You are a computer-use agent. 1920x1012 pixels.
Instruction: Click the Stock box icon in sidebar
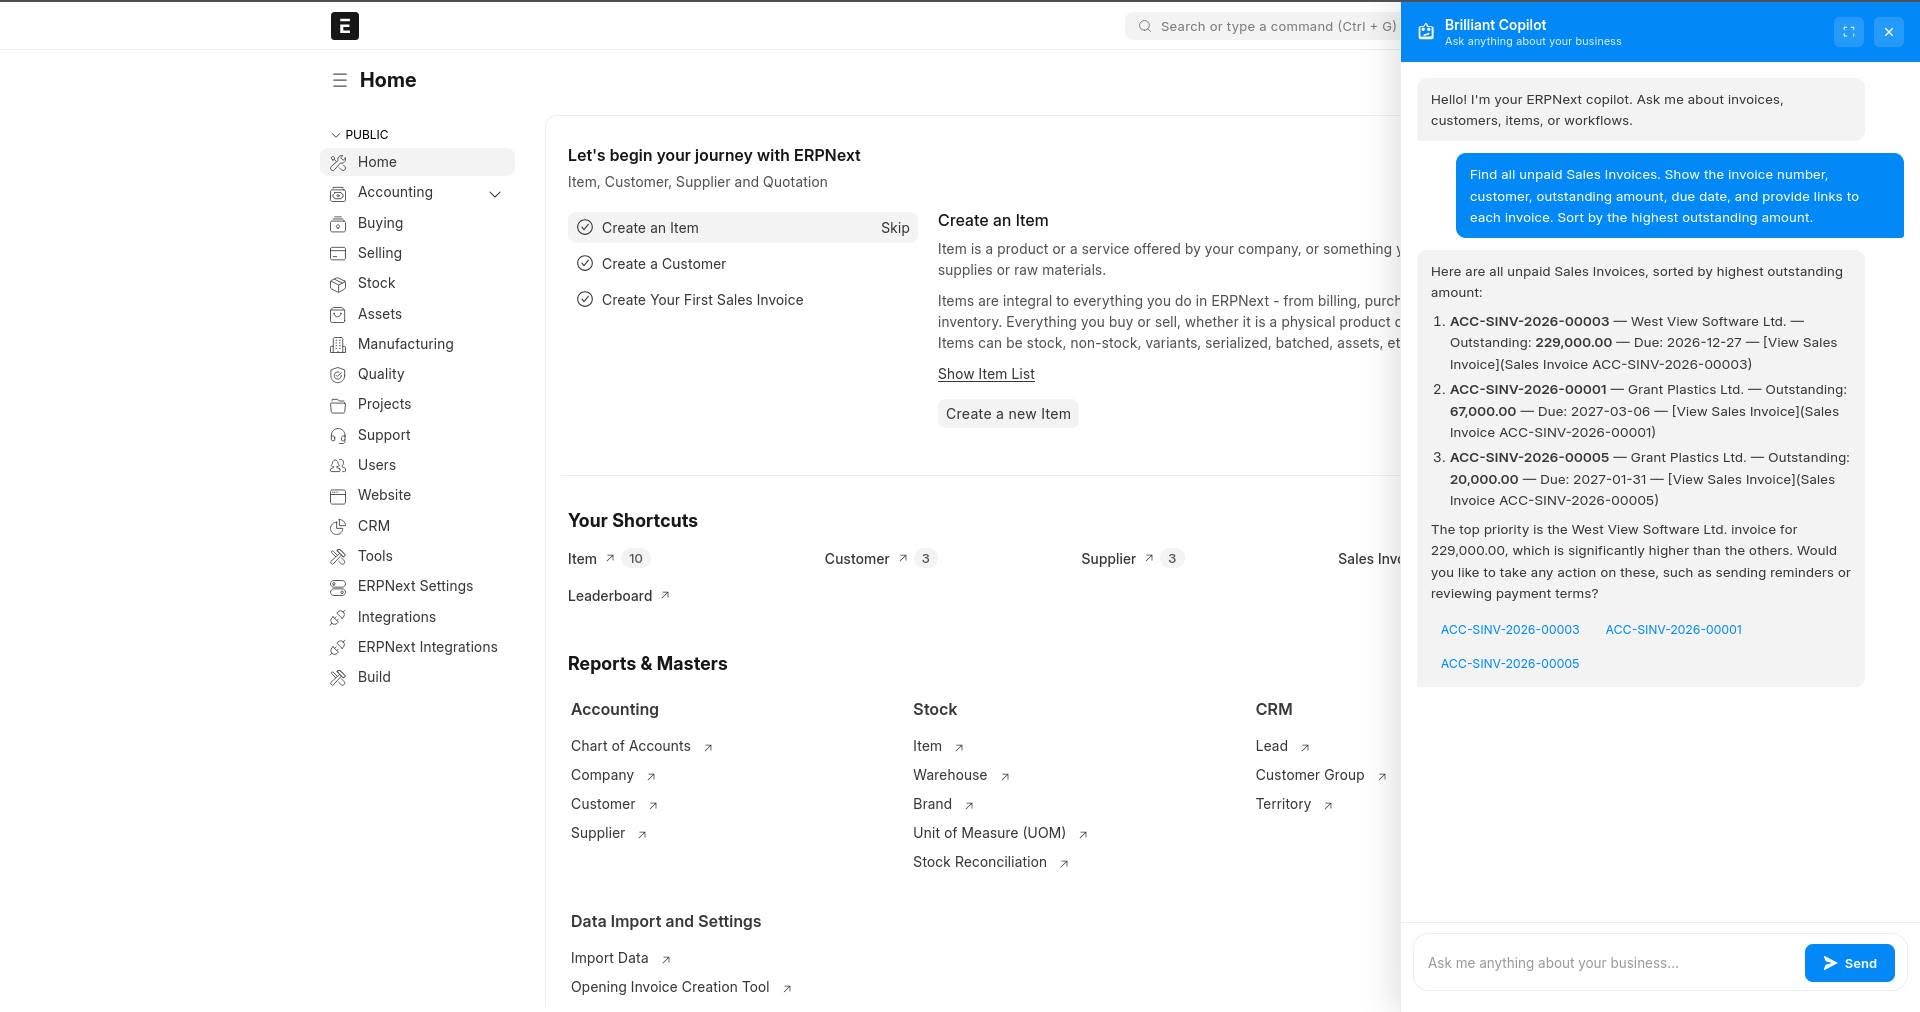click(x=338, y=284)
